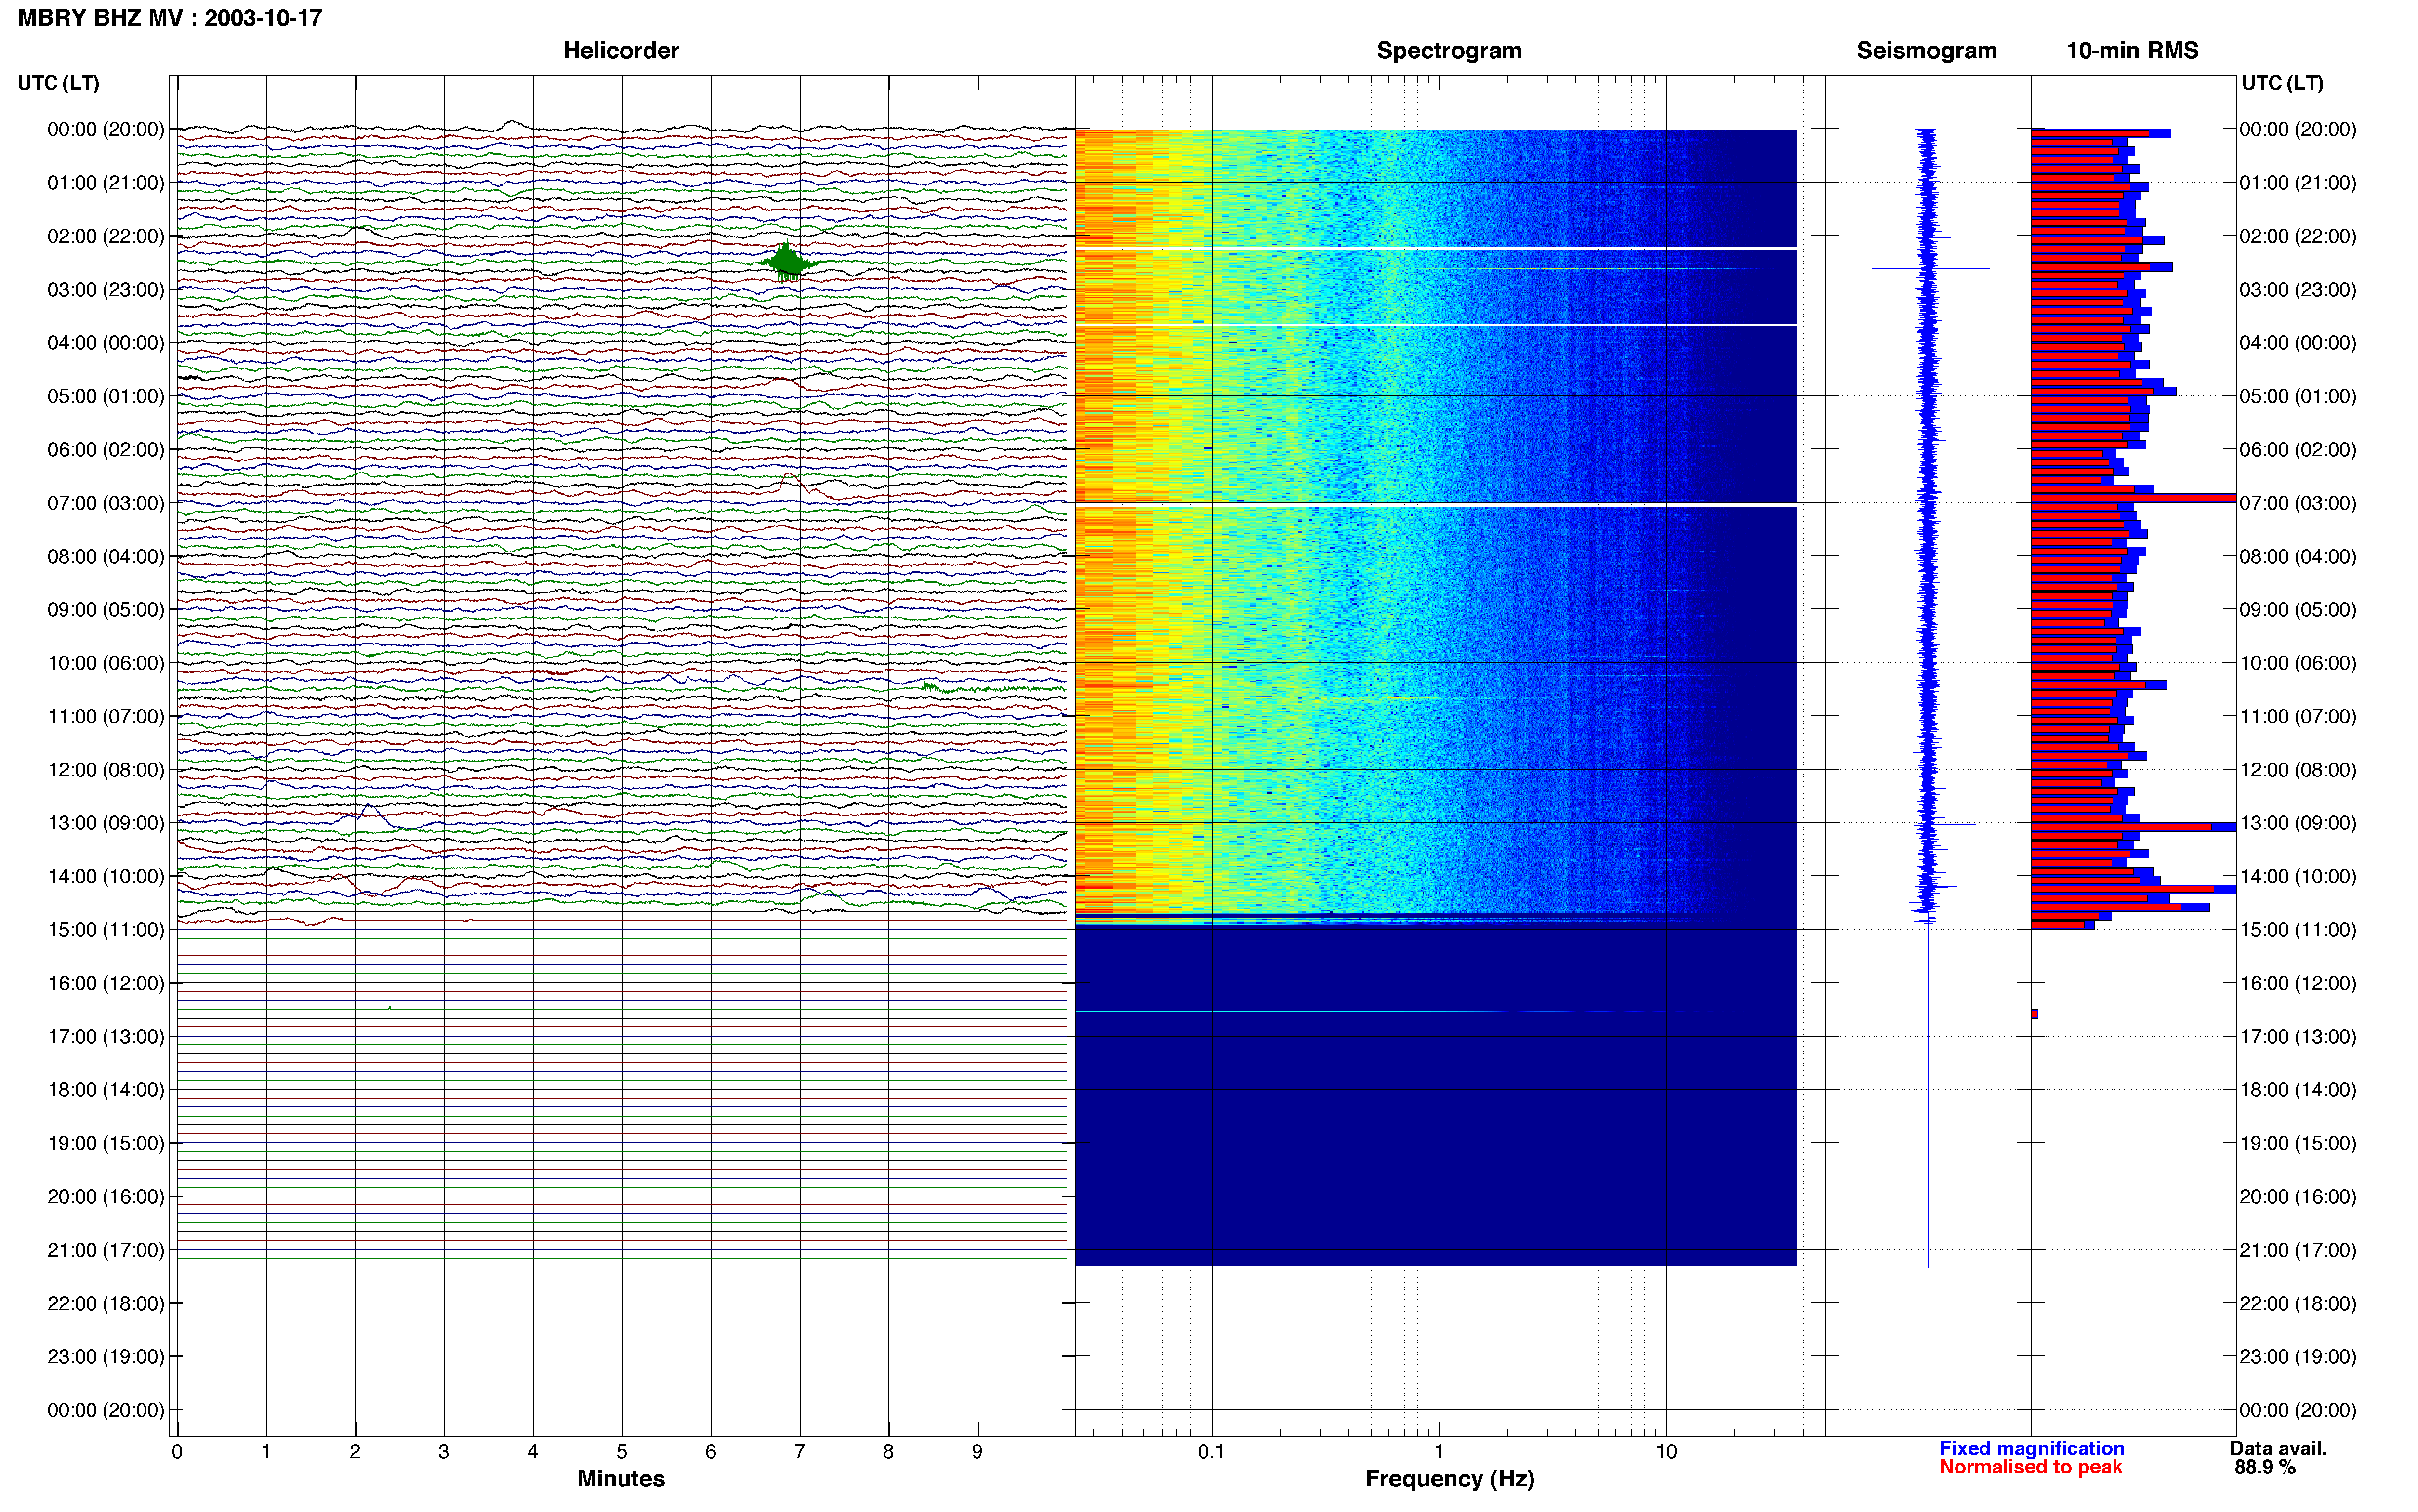Viewport: 2418px width, 1512px height.
Task: Click the '21:00 (17:00)' label on the Helicorder axis
Action: (x=105, y=1250)
